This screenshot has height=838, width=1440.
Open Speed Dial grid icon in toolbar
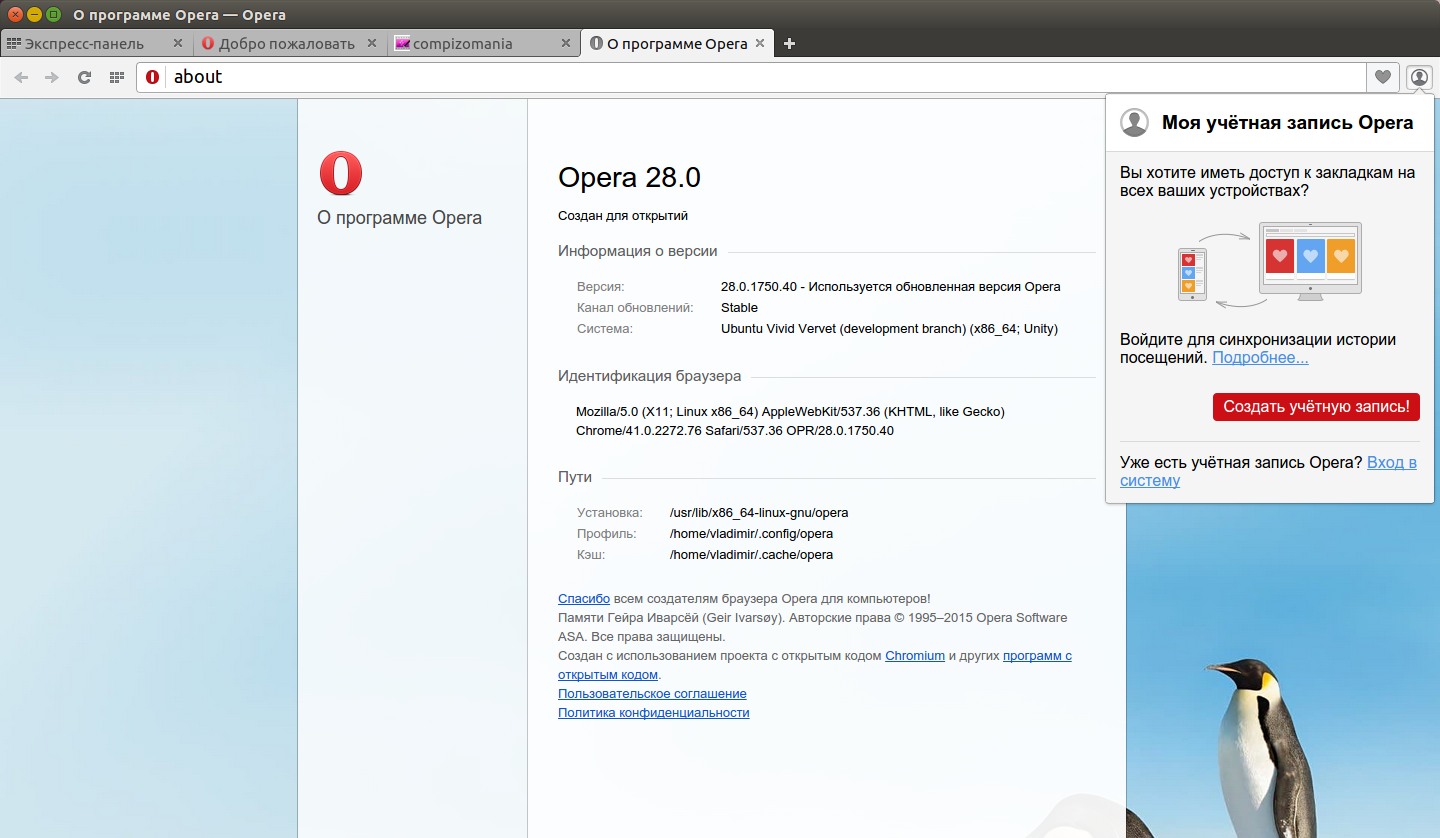pos(116,77)
